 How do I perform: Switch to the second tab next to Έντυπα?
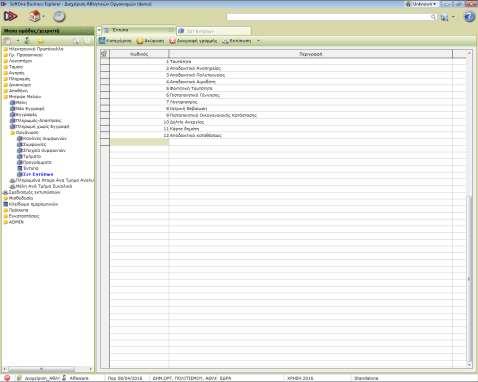point(213,31)
